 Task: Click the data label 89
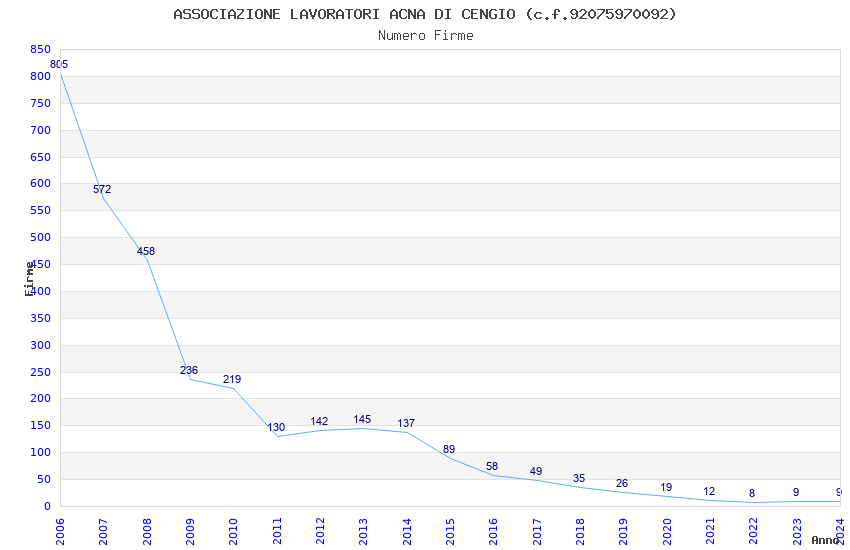coord(449,449)
